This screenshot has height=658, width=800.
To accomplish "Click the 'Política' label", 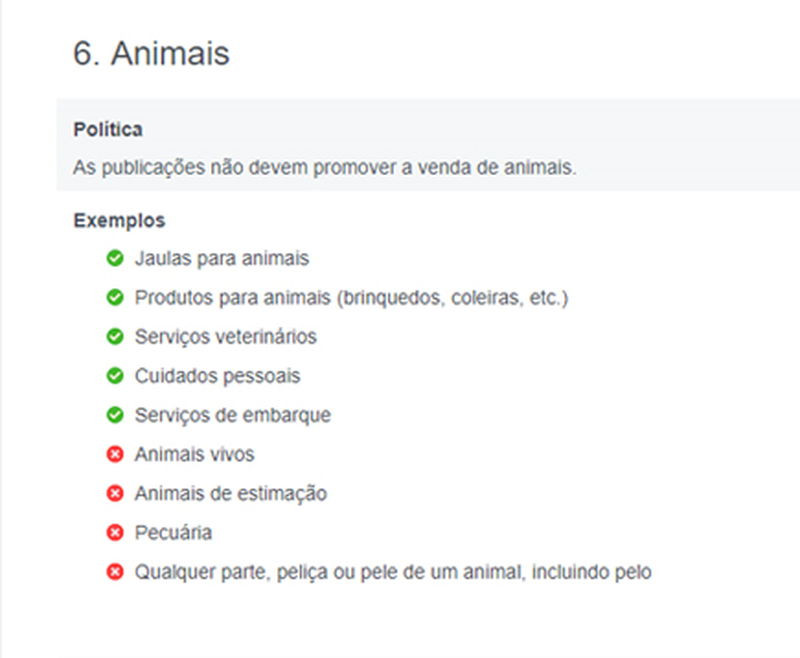I will [108, 130].
